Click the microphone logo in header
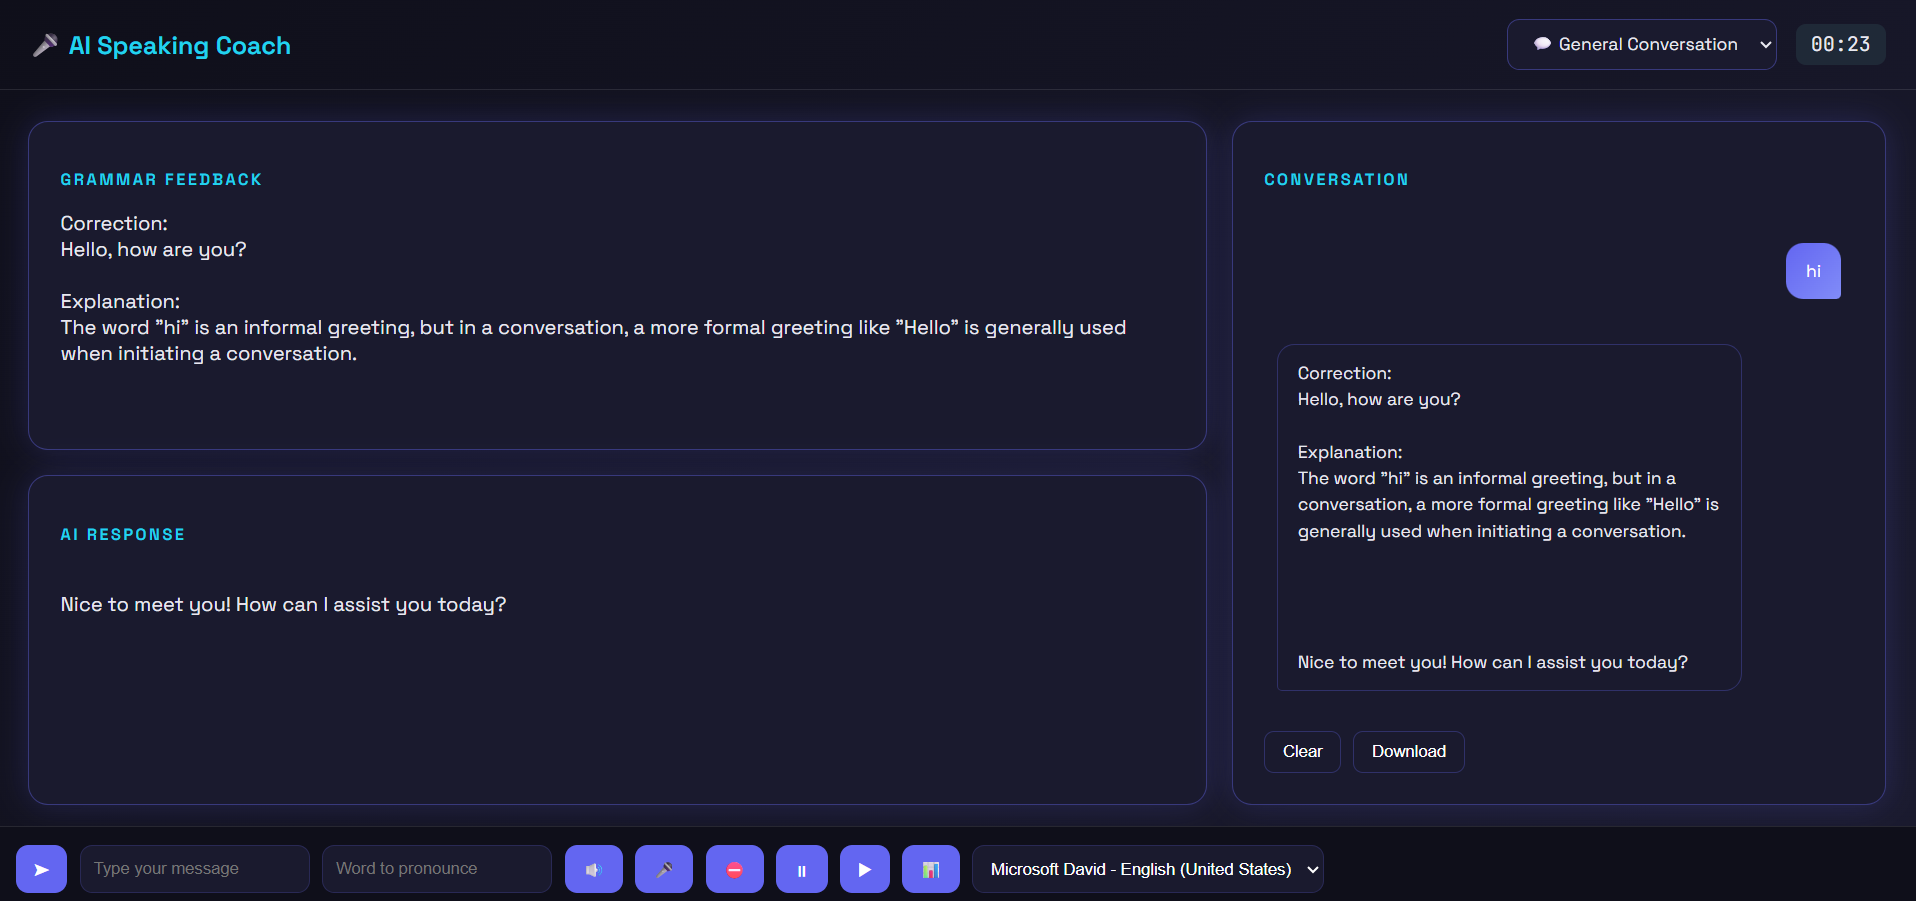This screenshot has width=1916, height=901. tap(45, 46)
